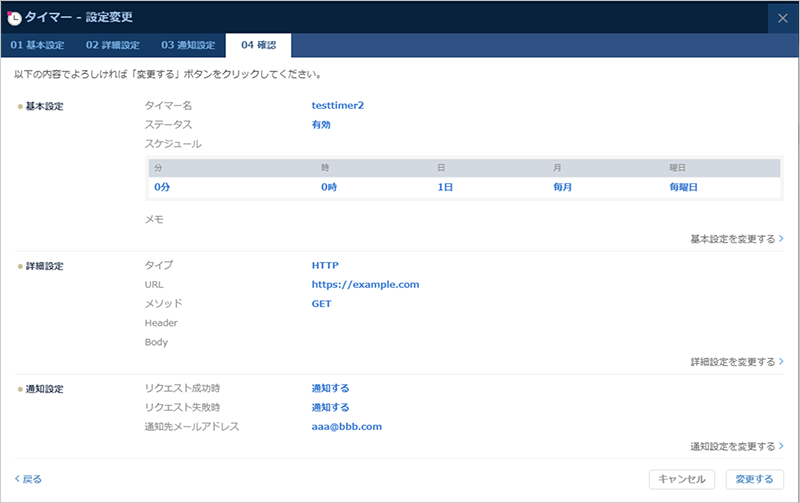Click the schedule value 0分
Viewport: 800px width, 503px height.
162,187
